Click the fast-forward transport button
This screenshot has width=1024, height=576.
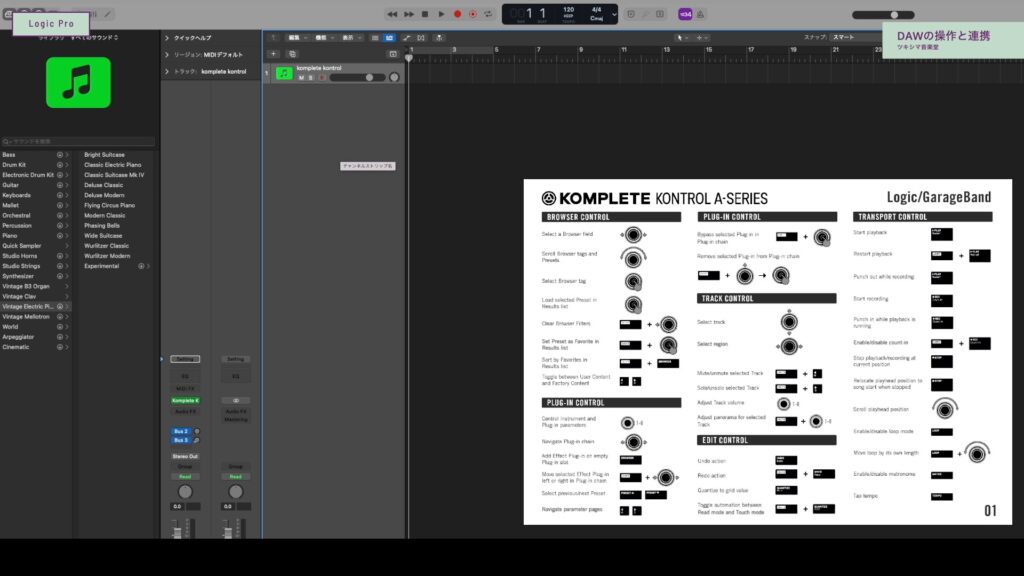point(409,14)
